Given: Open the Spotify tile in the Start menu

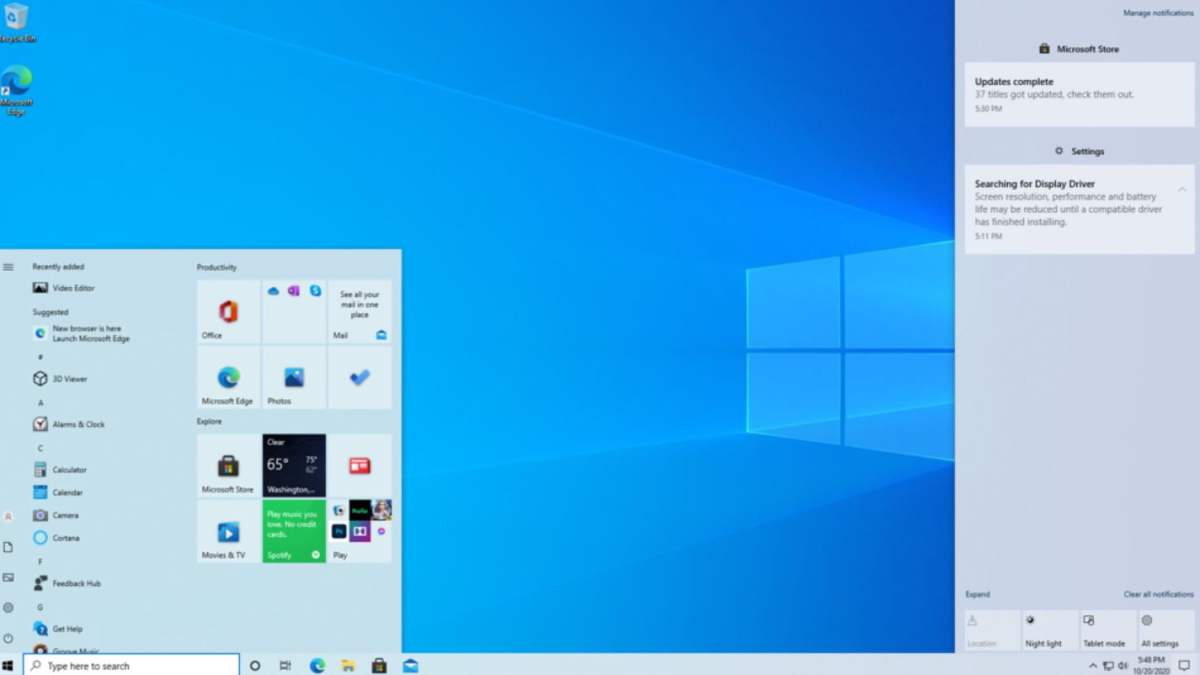Looking at the screenshot, I should 293,531.
